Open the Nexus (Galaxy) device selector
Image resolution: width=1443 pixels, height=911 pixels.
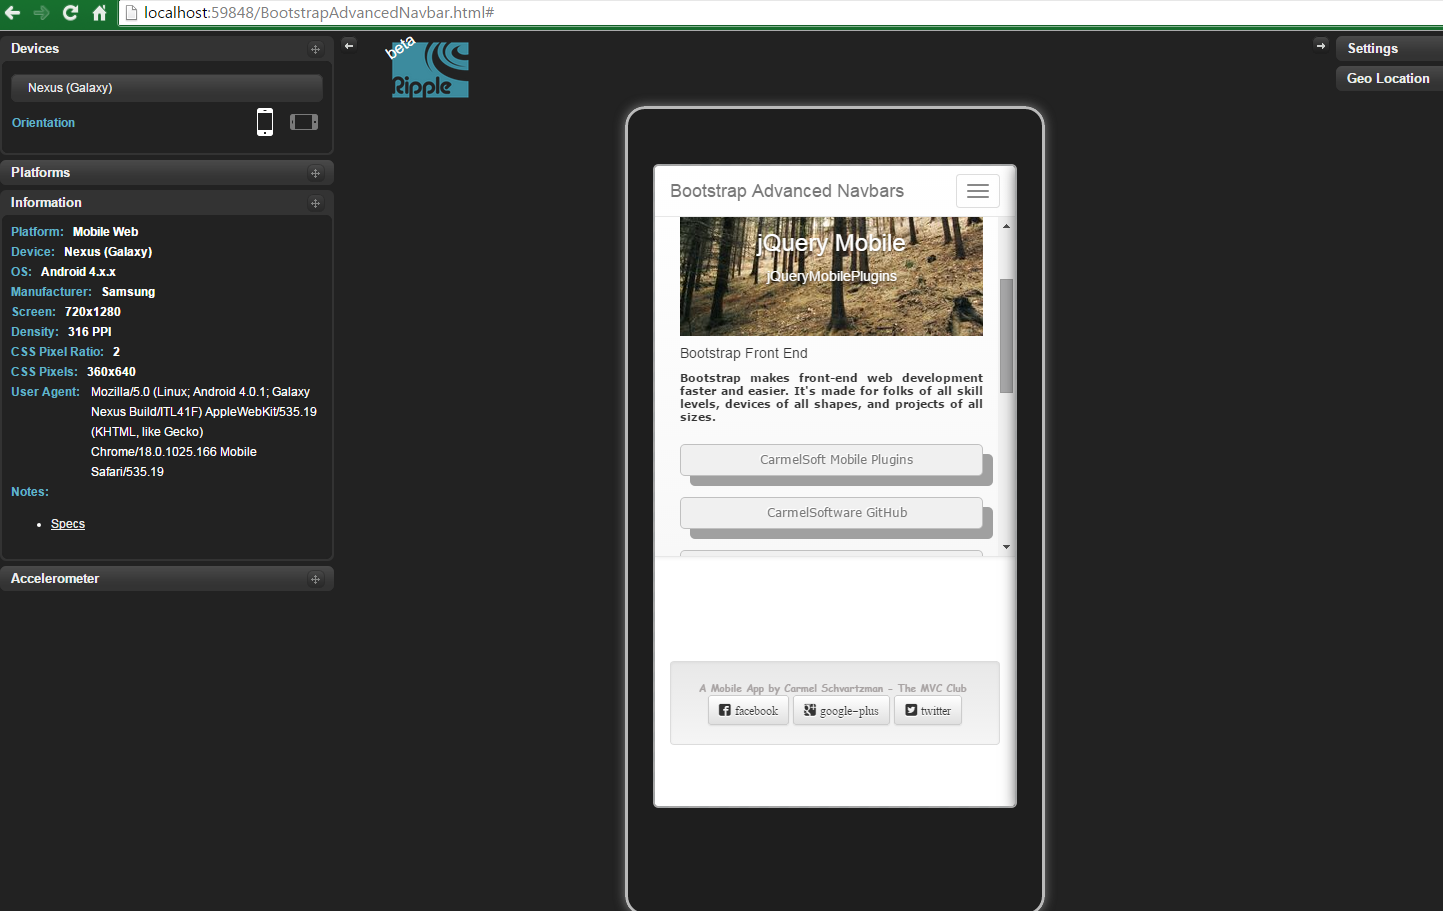pos(166,87)
